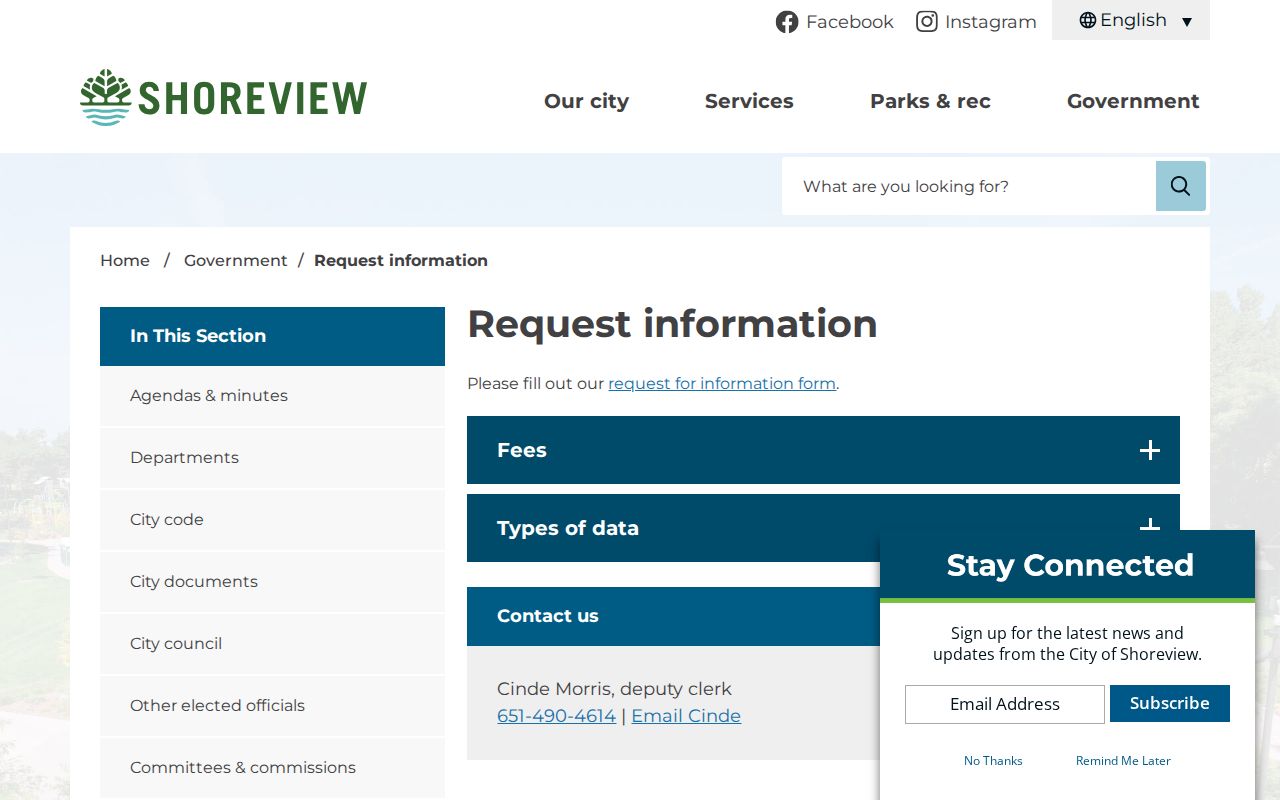Open the Services menu

coord(749,101)
